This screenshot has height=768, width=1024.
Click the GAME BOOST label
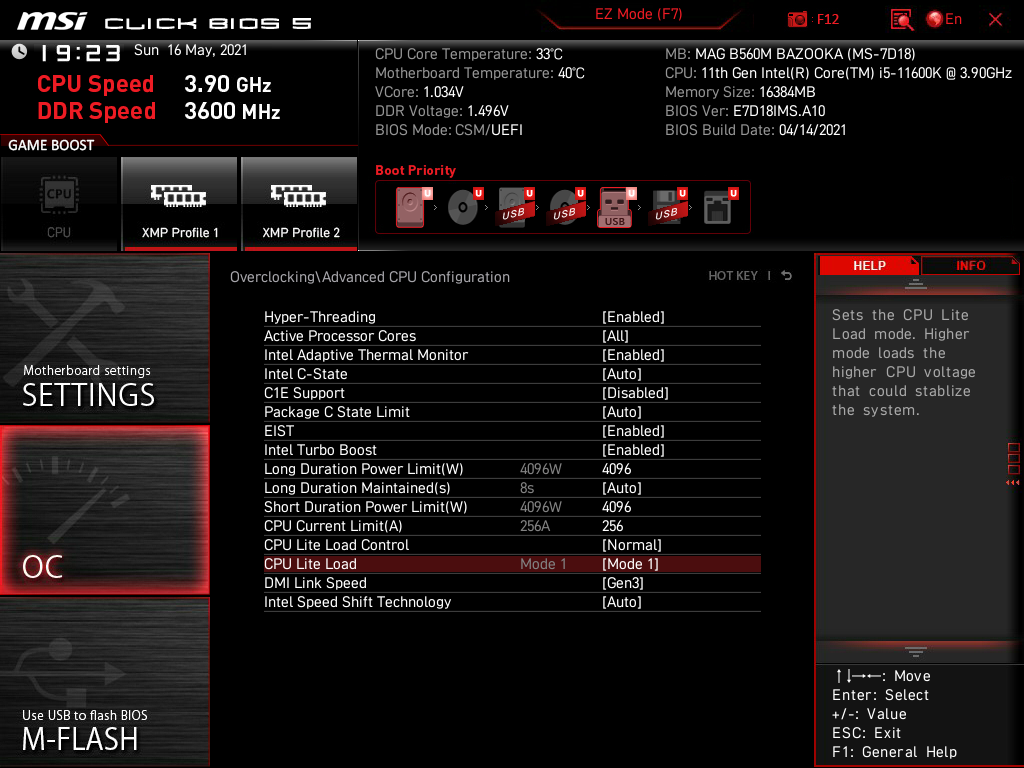(x=51, y=145)
